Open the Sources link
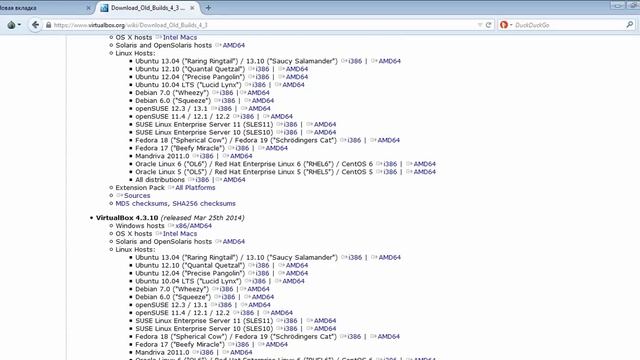 pos(137,196)
